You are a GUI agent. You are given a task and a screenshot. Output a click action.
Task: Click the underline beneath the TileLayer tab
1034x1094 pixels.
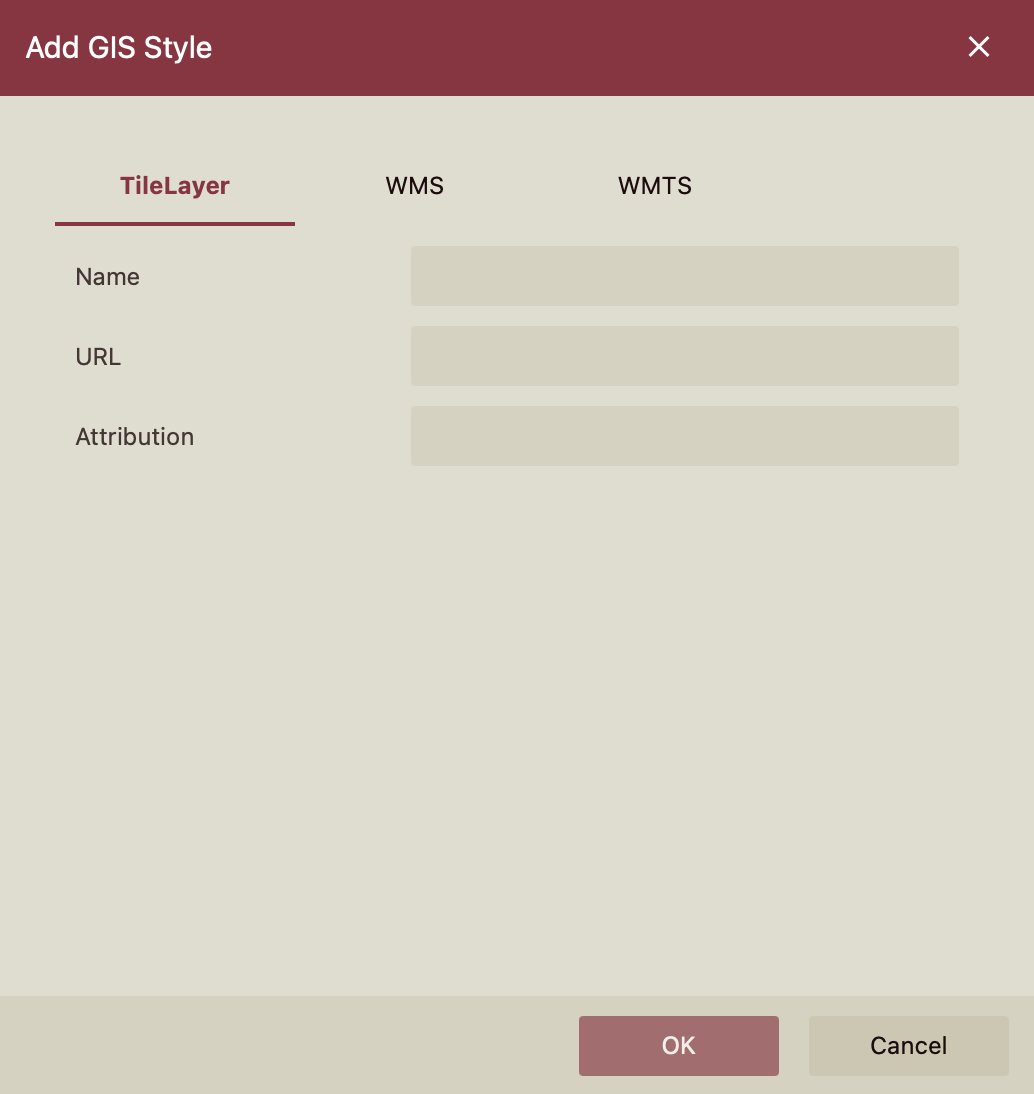coord(175,224)
